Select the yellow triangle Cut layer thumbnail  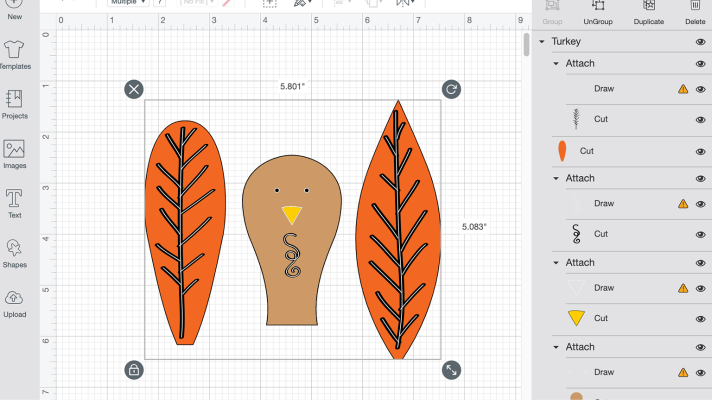[576, 318]
